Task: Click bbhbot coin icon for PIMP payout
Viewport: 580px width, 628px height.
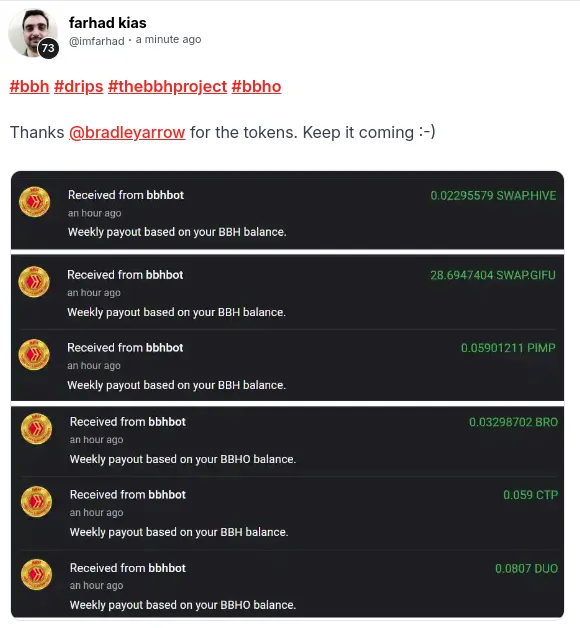Action: pos(34,354)
